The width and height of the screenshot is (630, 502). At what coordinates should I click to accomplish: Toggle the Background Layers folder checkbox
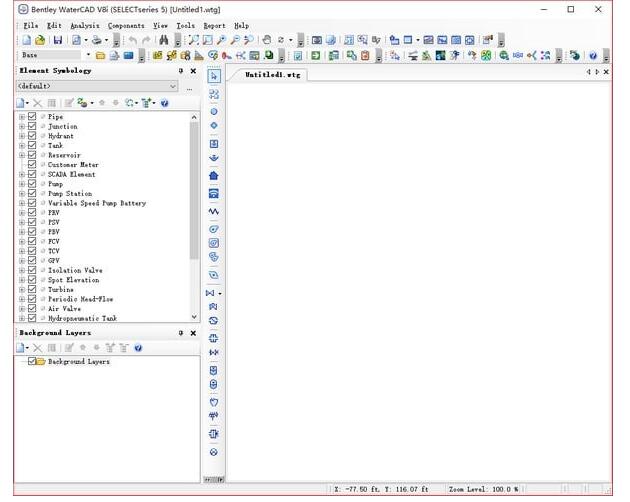coord(32,361)
